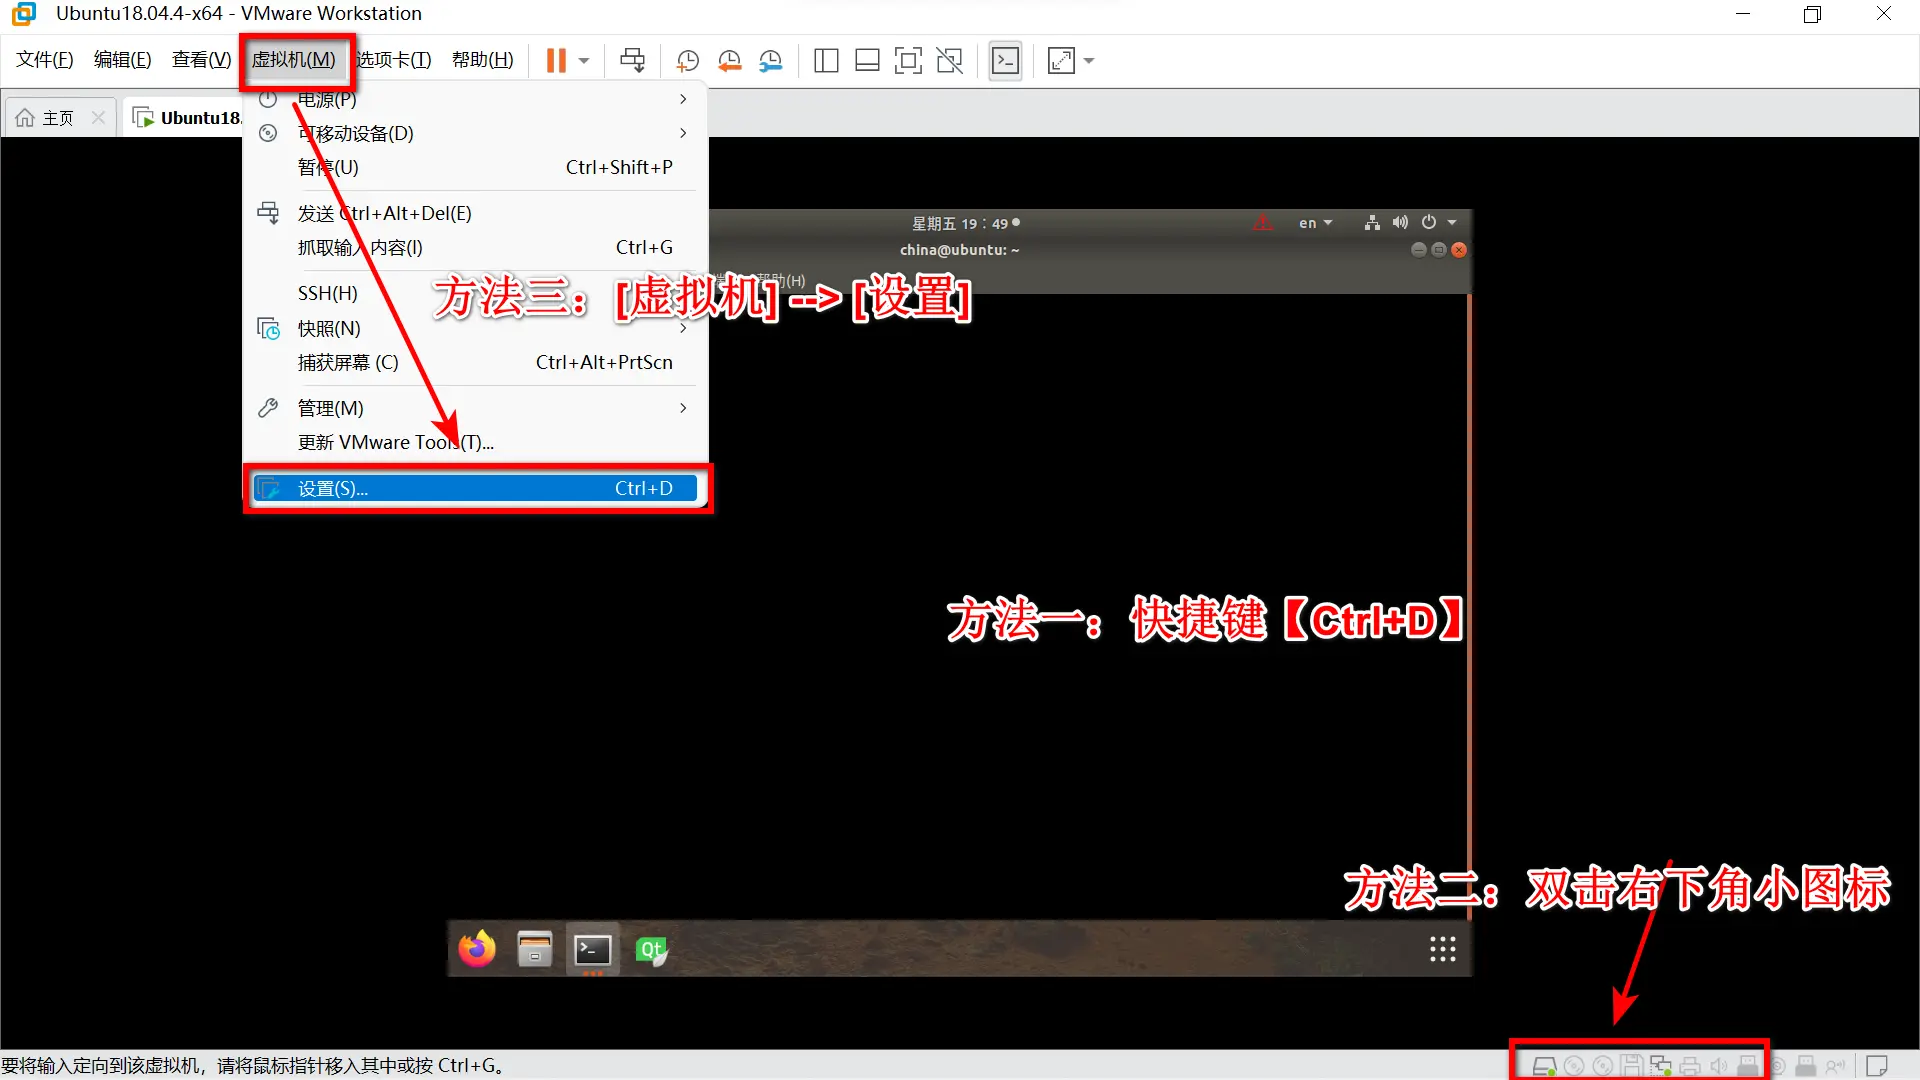This screenshot has width=1920, height=1080.
Task: Open the en input source dropdown in Ubuntu
Action: click(x=1315, y=223)
